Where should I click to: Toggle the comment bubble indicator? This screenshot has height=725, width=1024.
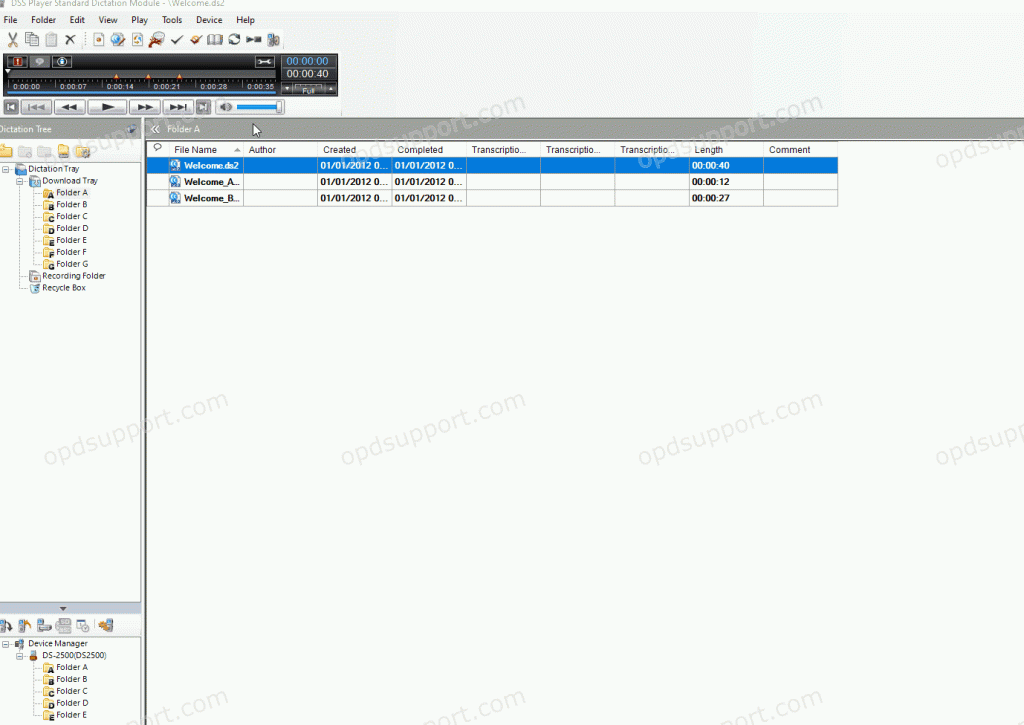40,61
